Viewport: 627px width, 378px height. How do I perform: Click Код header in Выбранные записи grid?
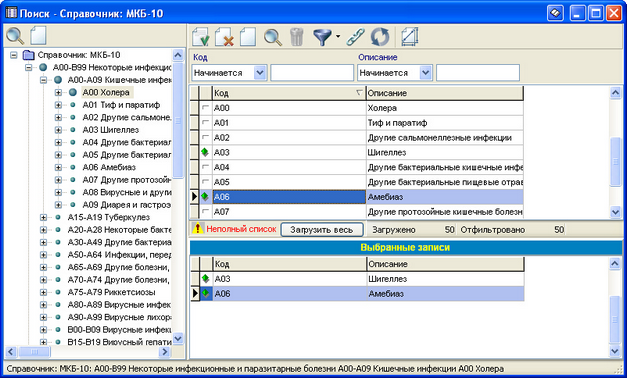(290, 264)
